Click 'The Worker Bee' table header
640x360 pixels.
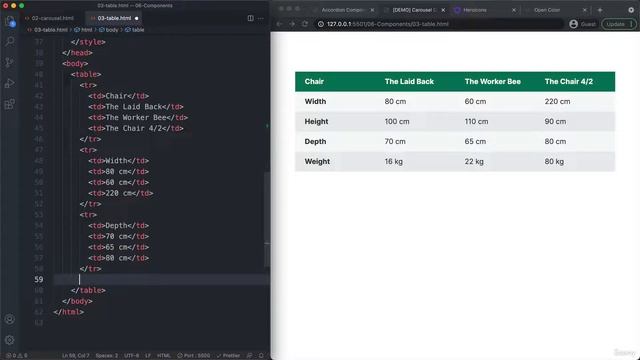pyautogui.click(x=493, y=82)
